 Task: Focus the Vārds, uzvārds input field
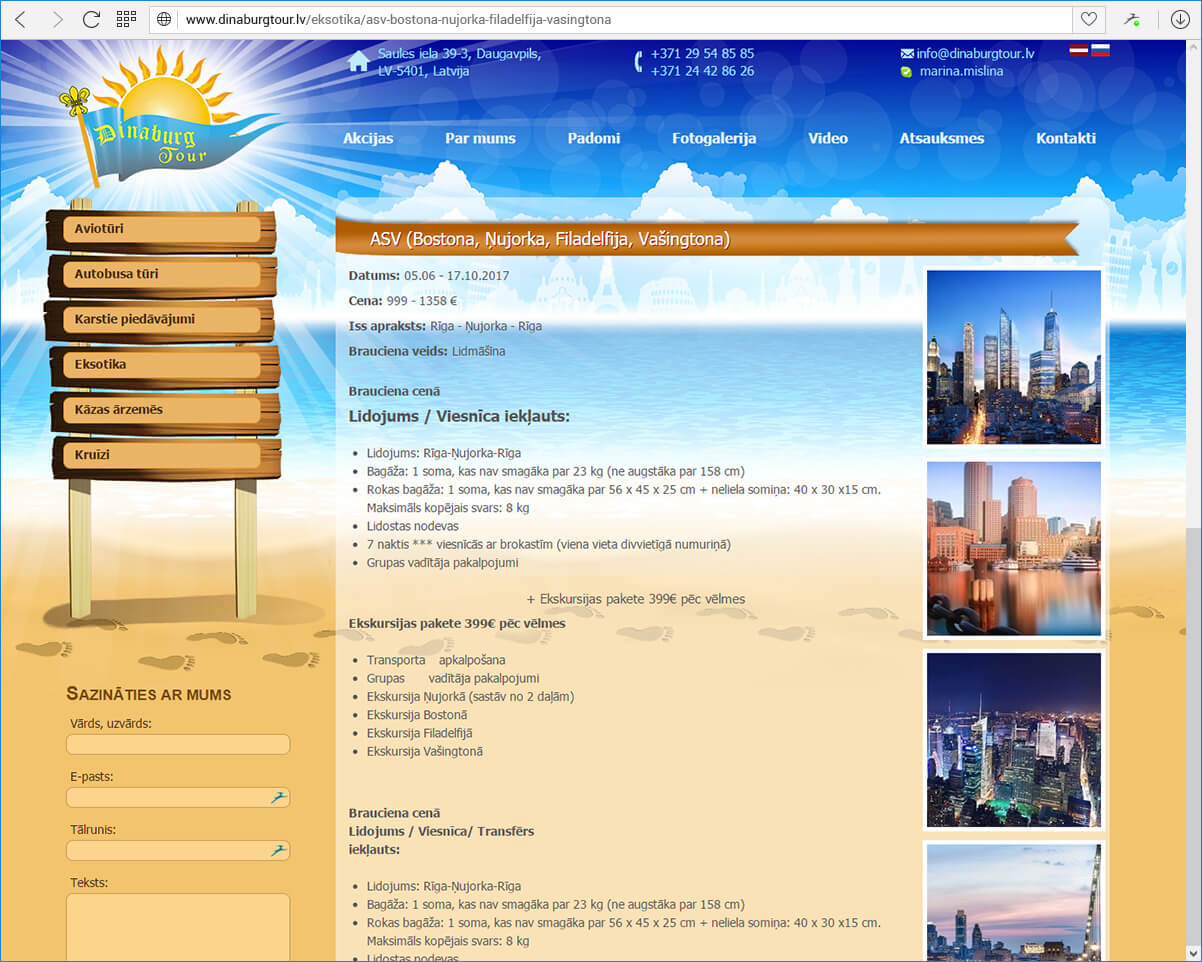pos(178,744)
